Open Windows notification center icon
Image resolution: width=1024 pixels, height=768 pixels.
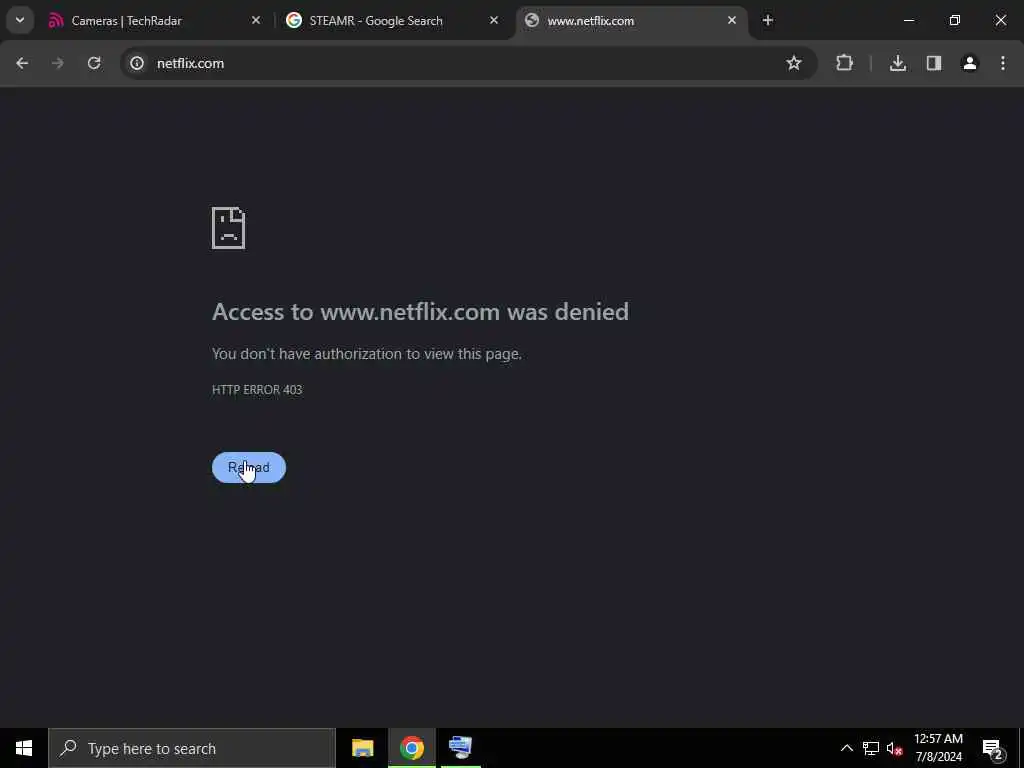click(993, 749)
